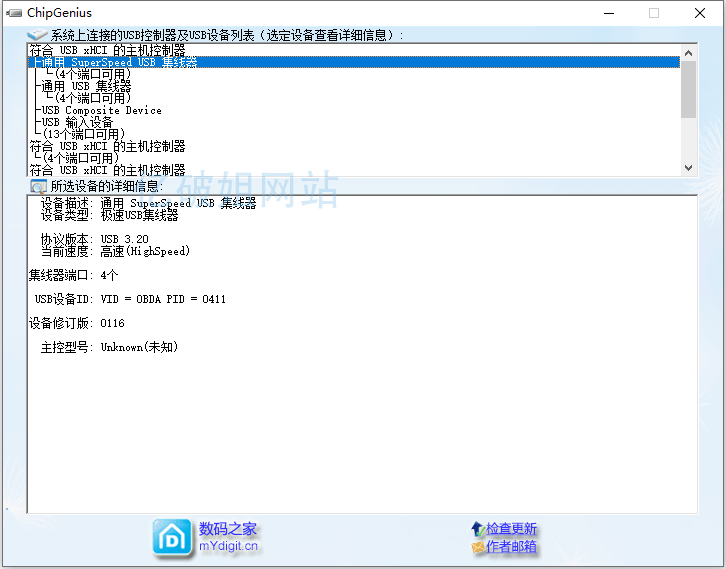
Task: Click the VID = 0BDA PID = 0411 text
Action: [x=163, y=299]
